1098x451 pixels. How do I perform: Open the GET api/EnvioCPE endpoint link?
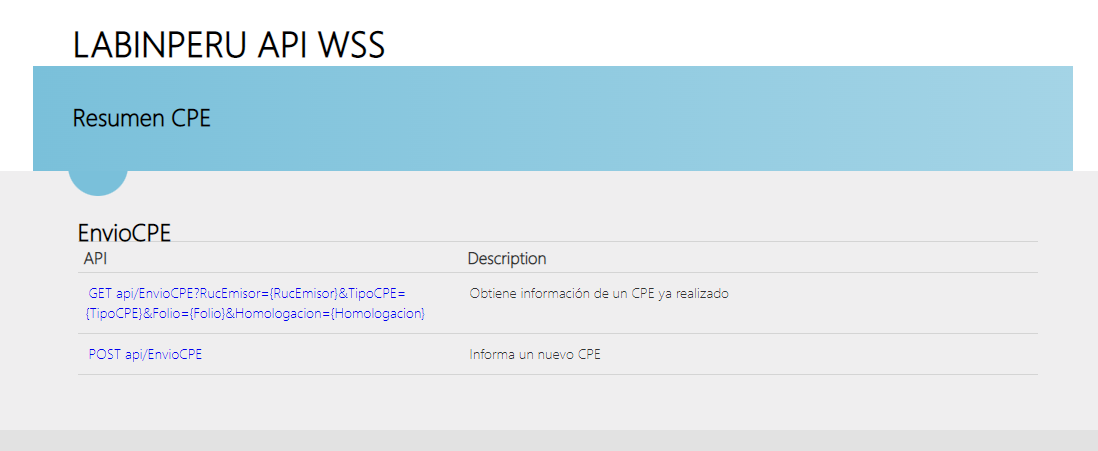(x=245, y=294)
